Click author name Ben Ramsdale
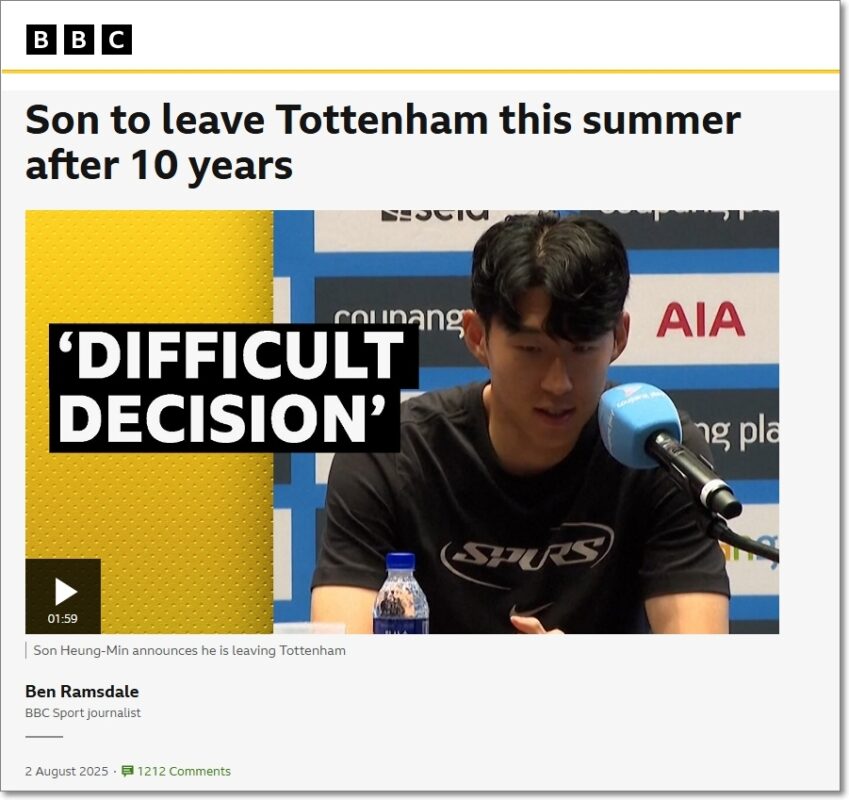The width and height of the screenshot is (849, 800). tap(82, 691)
